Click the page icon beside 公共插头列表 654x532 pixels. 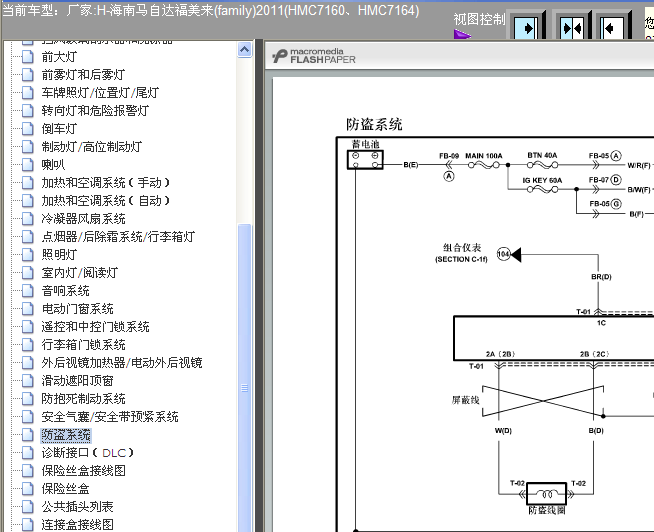click(x=28, y=507)
